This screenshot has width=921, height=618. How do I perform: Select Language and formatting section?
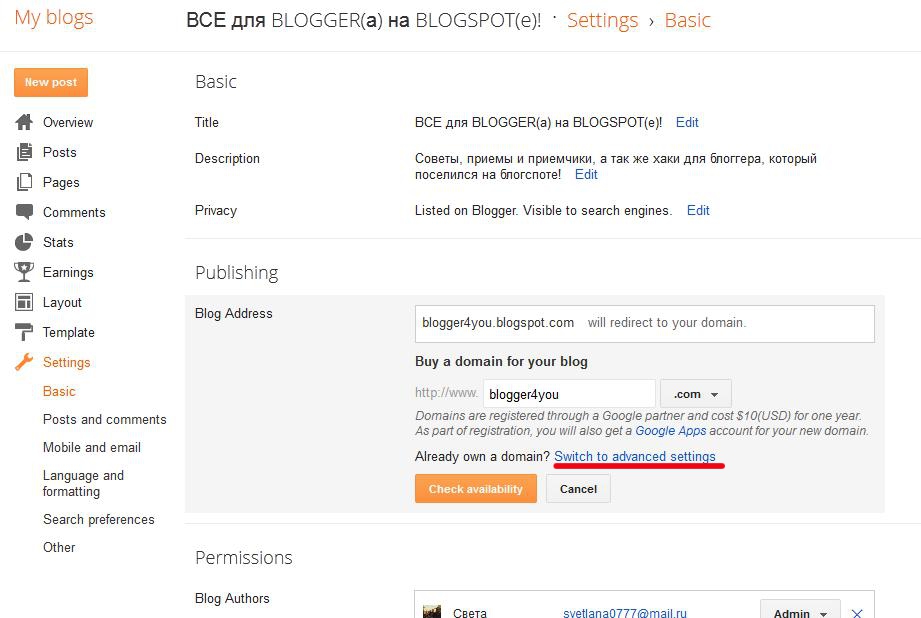tap(83, 483)
